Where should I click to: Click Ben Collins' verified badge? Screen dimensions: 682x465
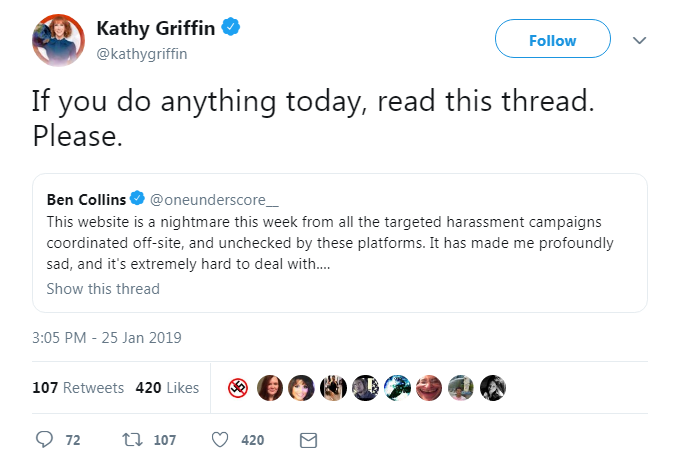tap(137, 198)
